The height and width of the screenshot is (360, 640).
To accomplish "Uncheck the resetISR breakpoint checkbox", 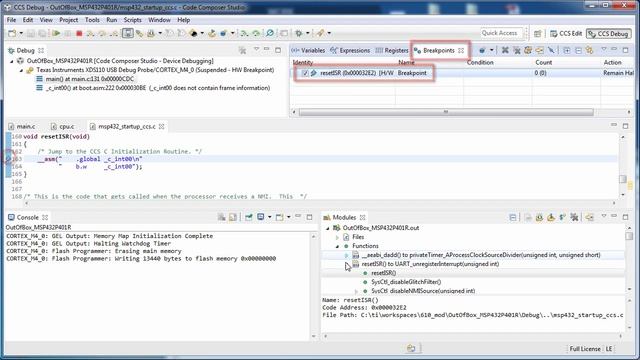I will tap(305, 73).
